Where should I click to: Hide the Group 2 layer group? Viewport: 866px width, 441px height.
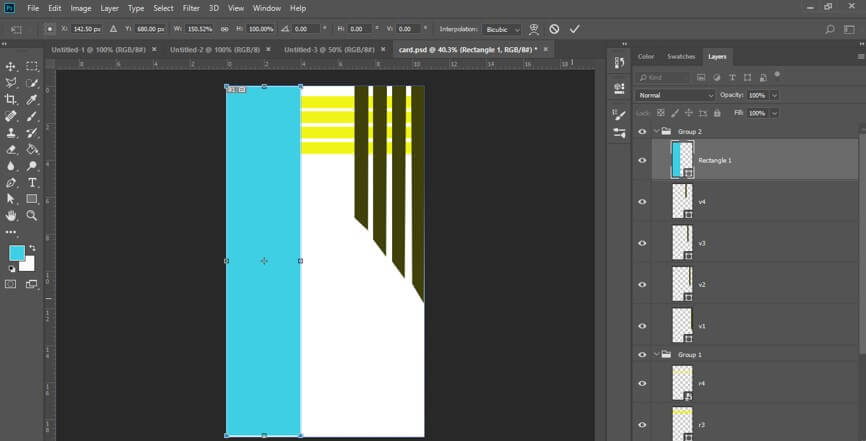642,131
